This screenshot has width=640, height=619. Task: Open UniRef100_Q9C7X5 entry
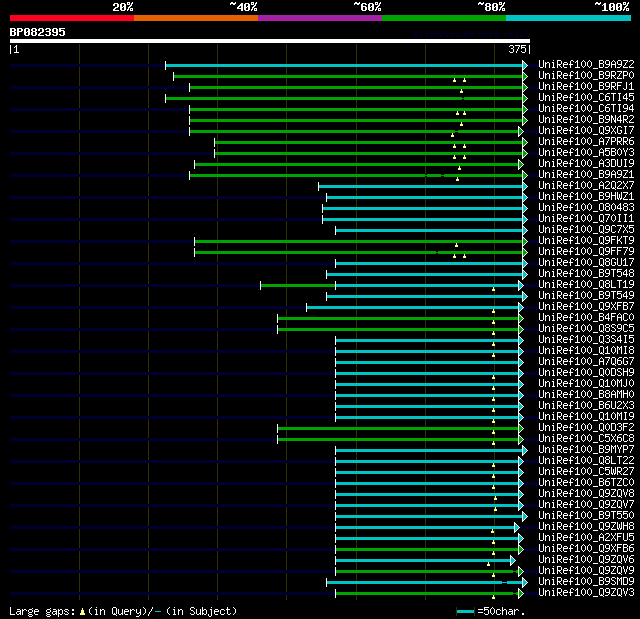[x=586, y=230]
